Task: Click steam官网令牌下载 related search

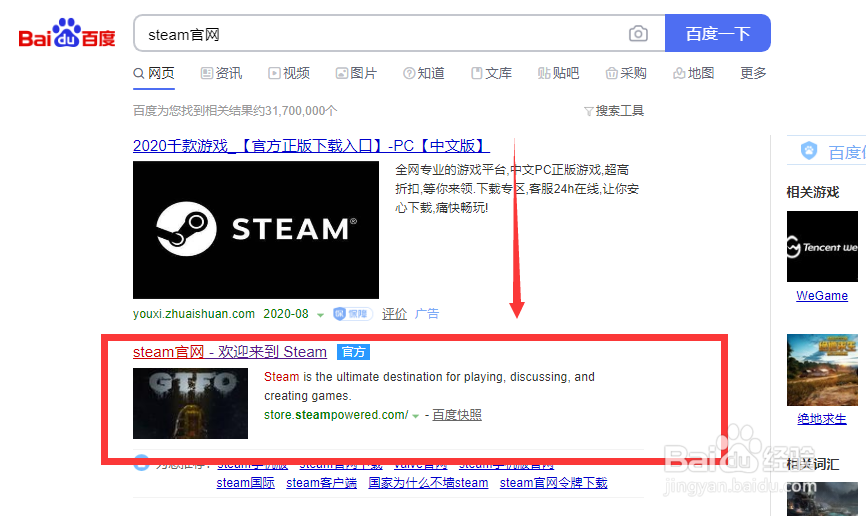Action: click(553, 483)
